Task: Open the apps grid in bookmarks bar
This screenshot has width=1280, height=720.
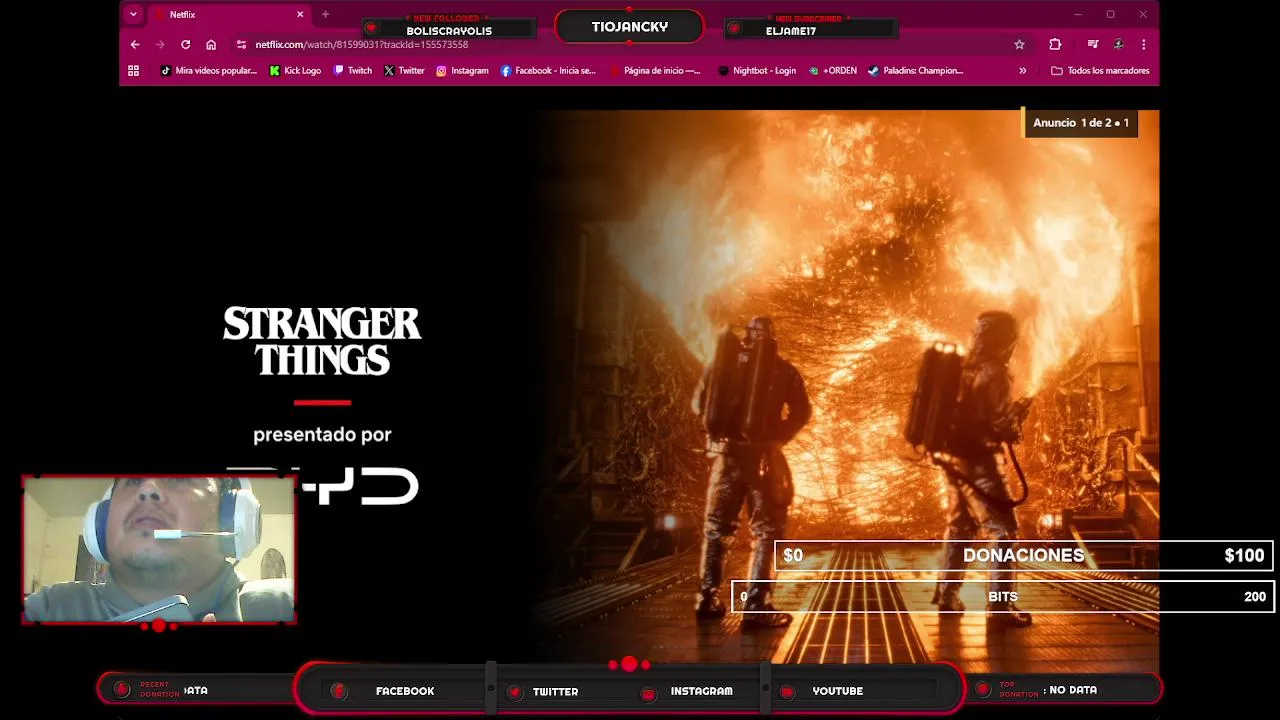Action: (x=133, y=71)
